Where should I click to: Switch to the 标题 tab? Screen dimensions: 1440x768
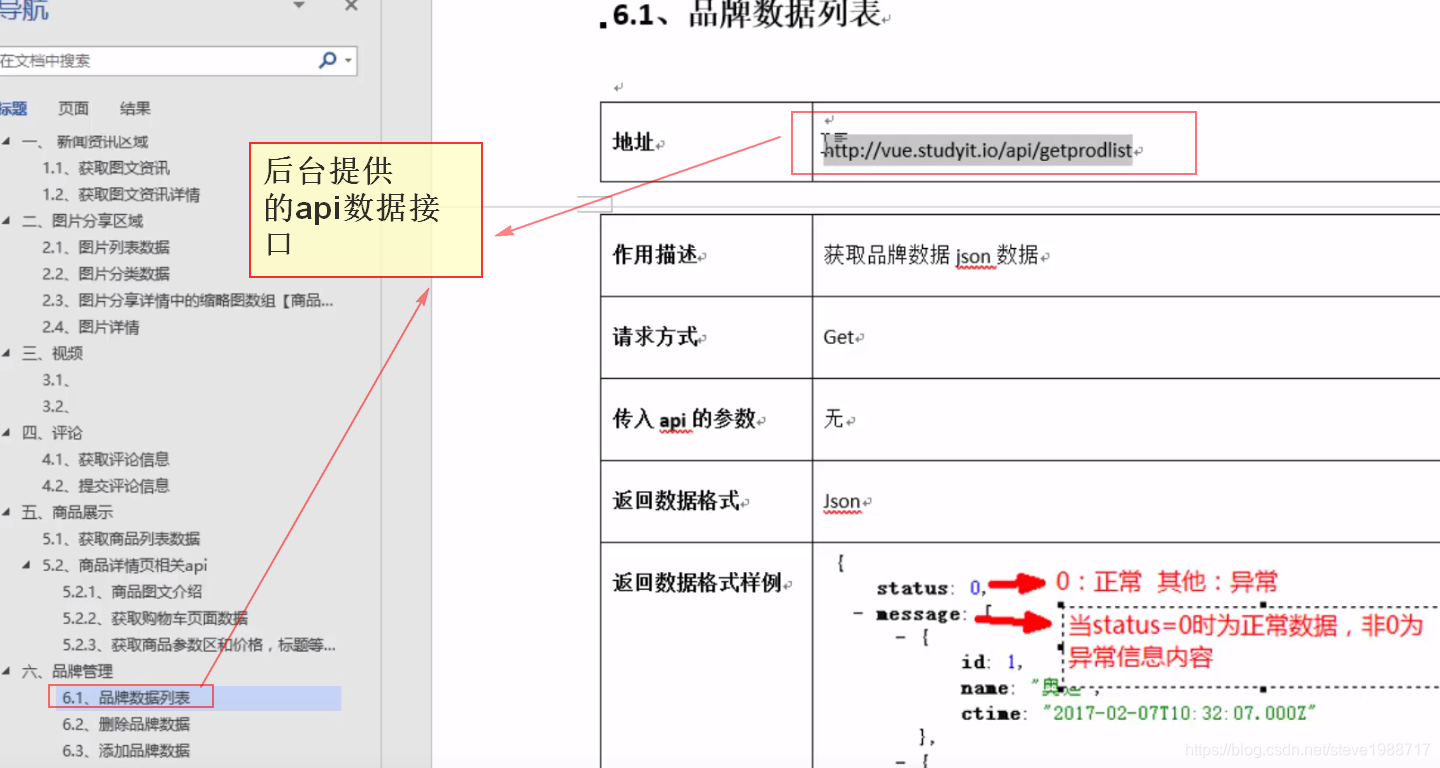[x=13, y=108]
